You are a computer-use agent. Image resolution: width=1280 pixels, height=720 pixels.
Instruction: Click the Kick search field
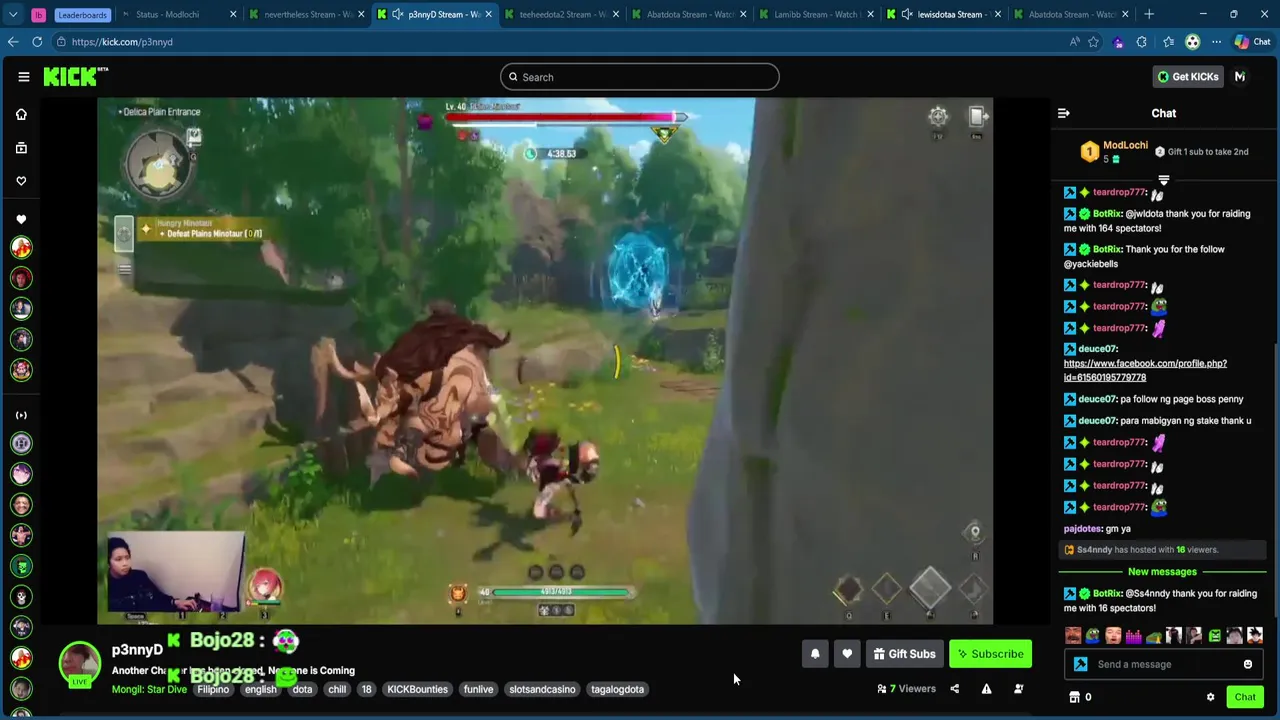click(x=640, y=77)
